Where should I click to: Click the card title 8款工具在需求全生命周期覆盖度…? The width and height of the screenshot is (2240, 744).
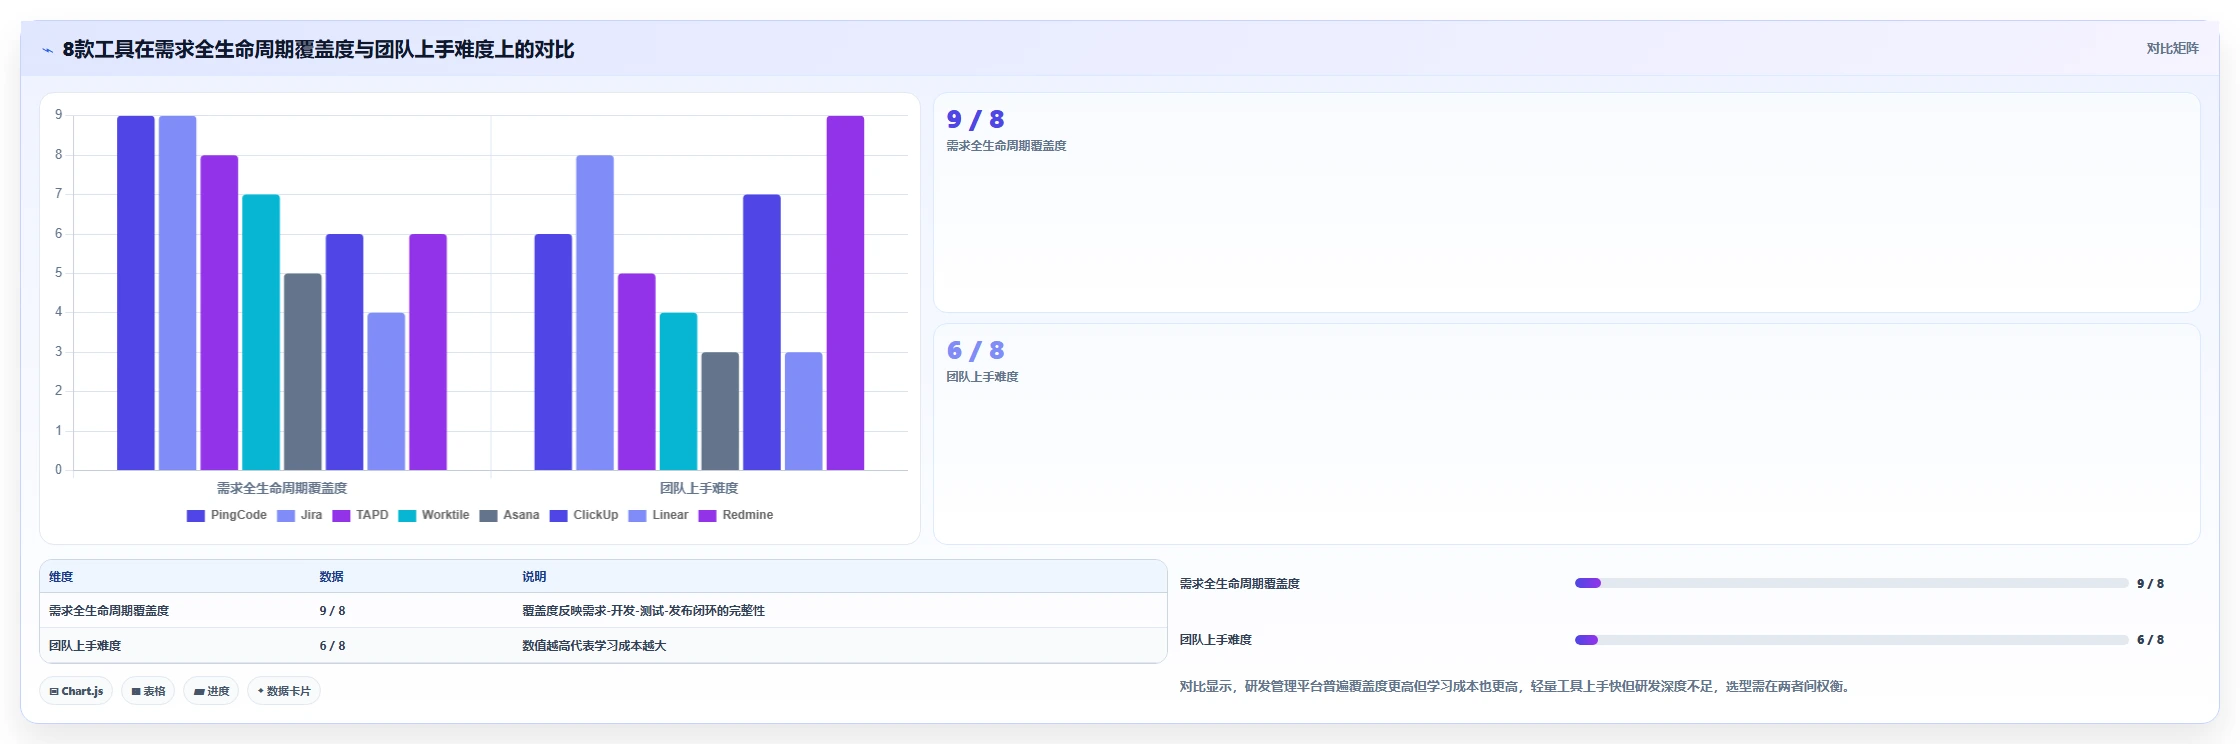[318, 49]
